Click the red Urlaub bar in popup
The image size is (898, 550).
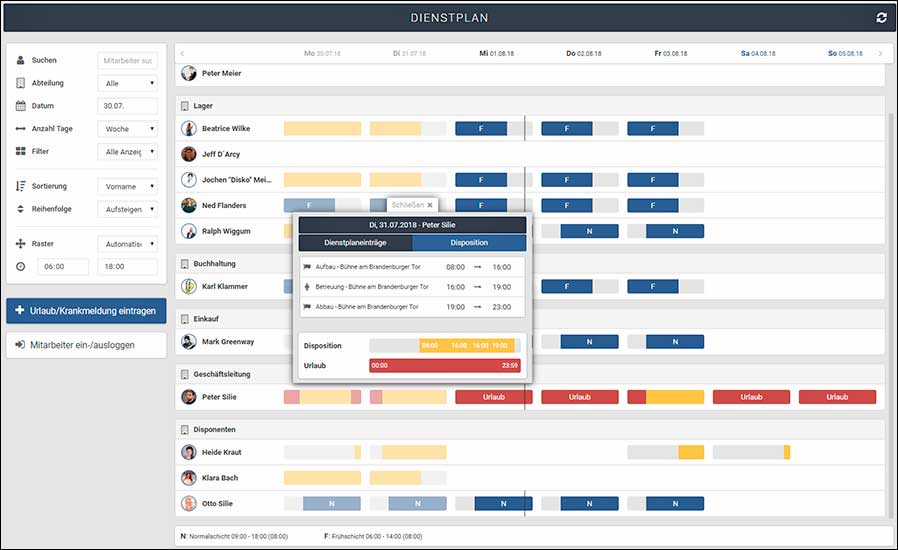click(x=447, y=366)
